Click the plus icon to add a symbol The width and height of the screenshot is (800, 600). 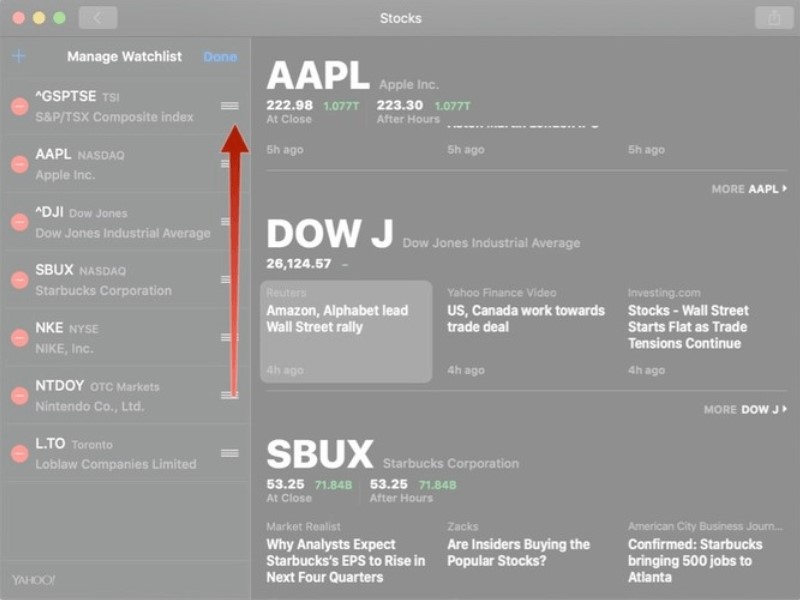18,56
